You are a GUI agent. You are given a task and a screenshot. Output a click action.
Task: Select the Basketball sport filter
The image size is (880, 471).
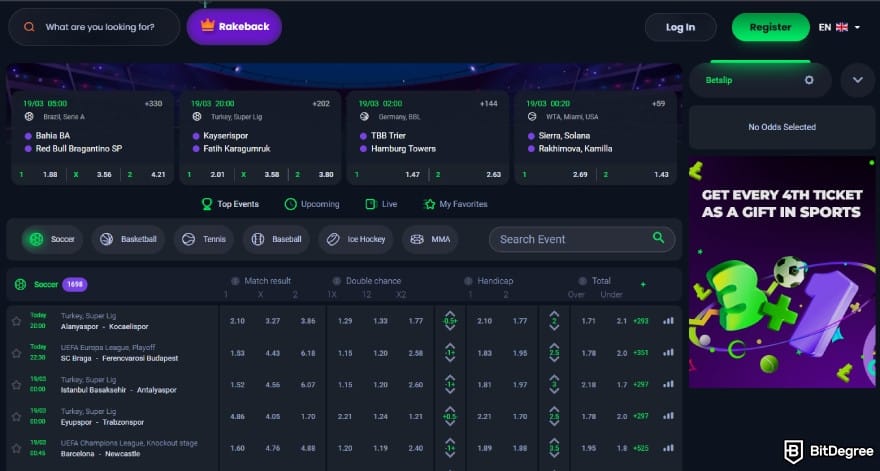click(x=128, y=239)
